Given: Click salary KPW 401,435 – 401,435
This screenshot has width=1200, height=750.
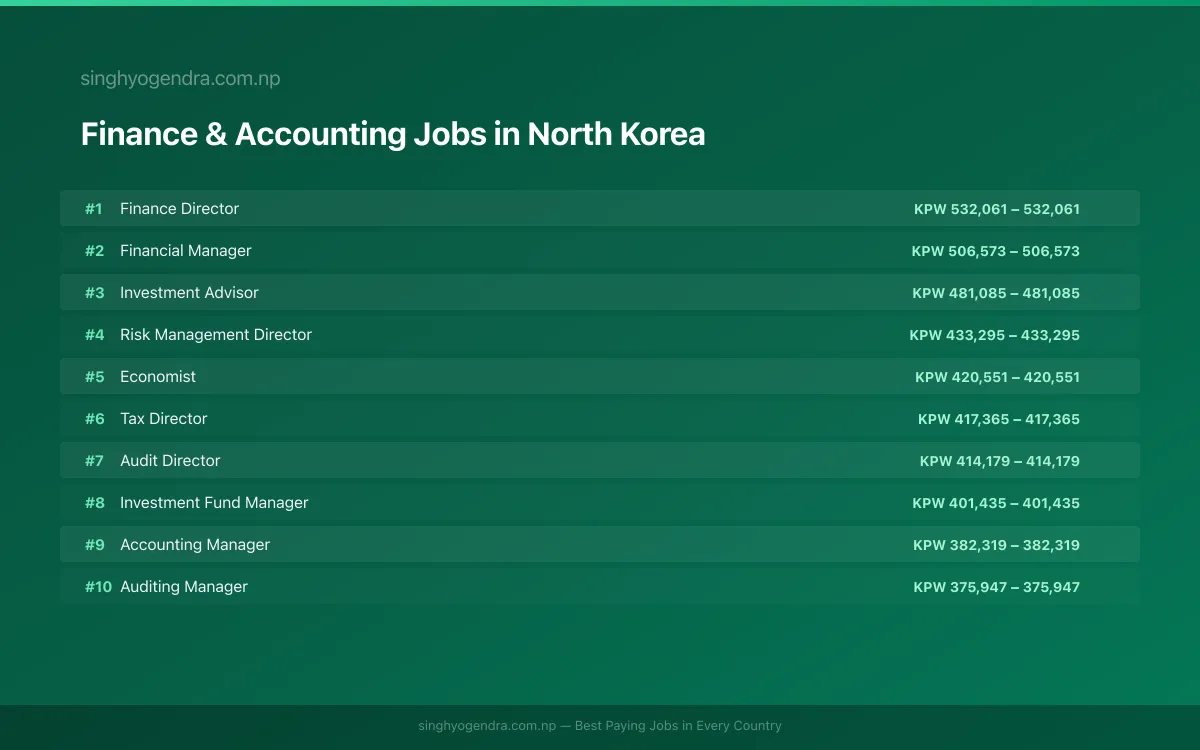Looking at the screenshot, I should (x=996, y=503).
